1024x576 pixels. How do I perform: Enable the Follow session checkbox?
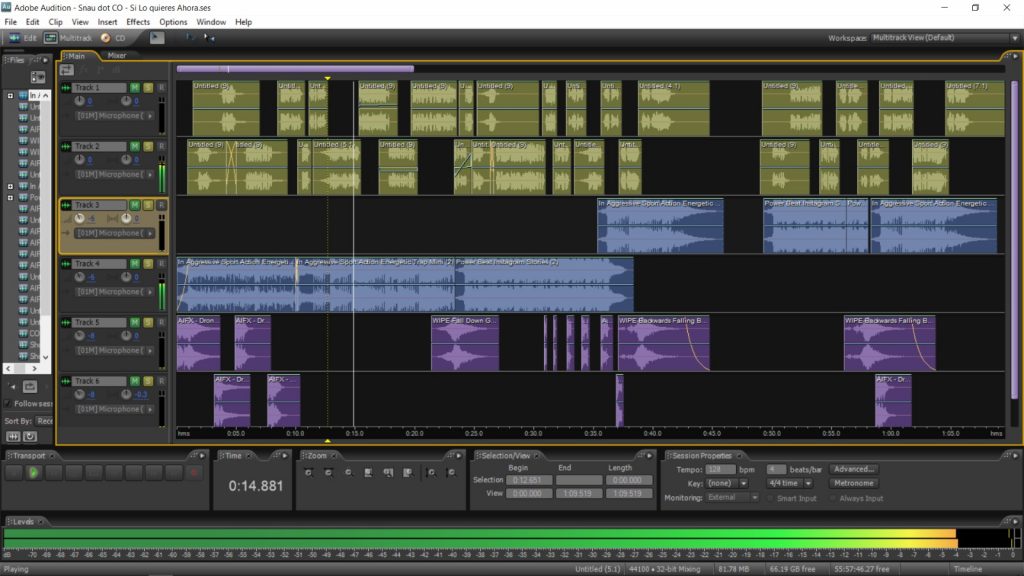pyautogui.click(x=9, y=404)
